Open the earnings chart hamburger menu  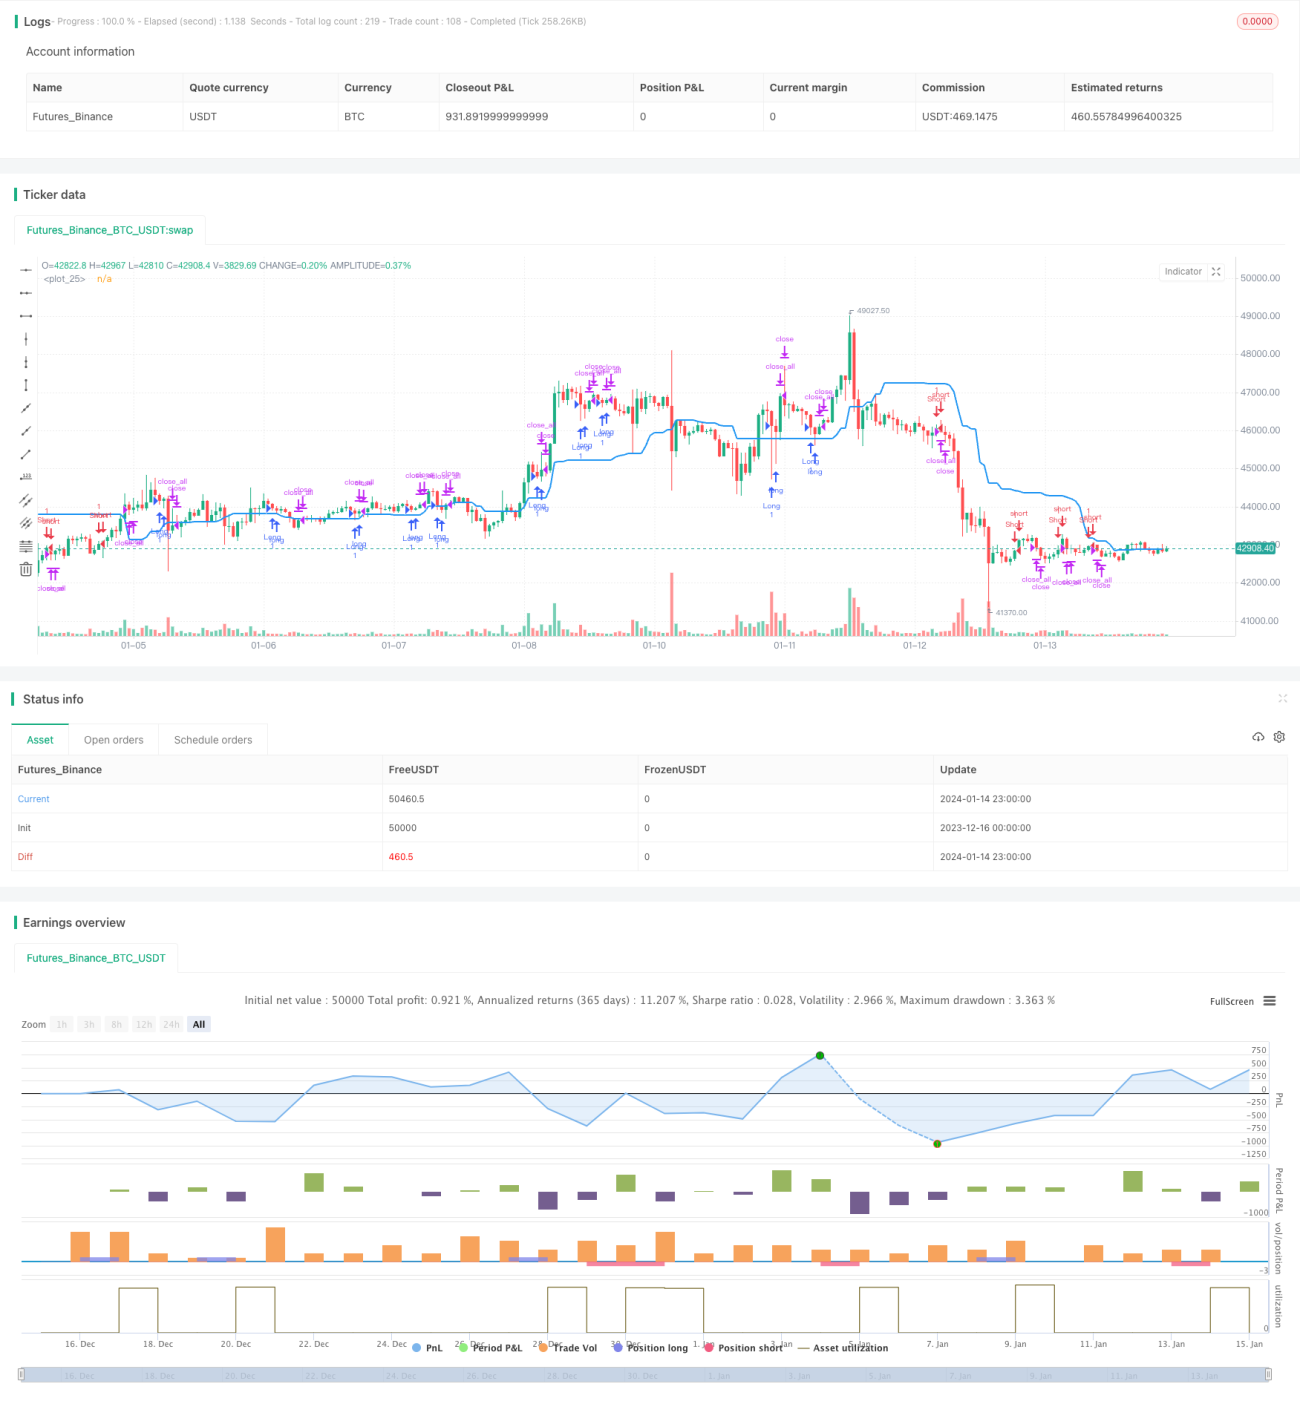[x=1269, y=1001]
